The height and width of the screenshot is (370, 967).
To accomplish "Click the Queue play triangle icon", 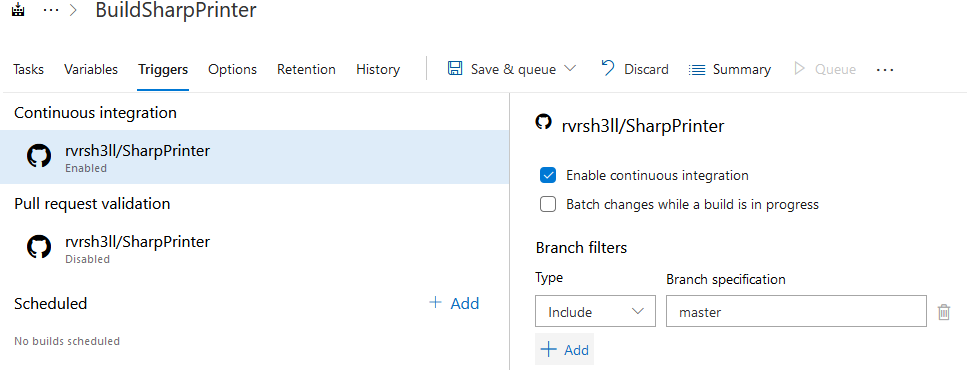I will coord(799,68).
